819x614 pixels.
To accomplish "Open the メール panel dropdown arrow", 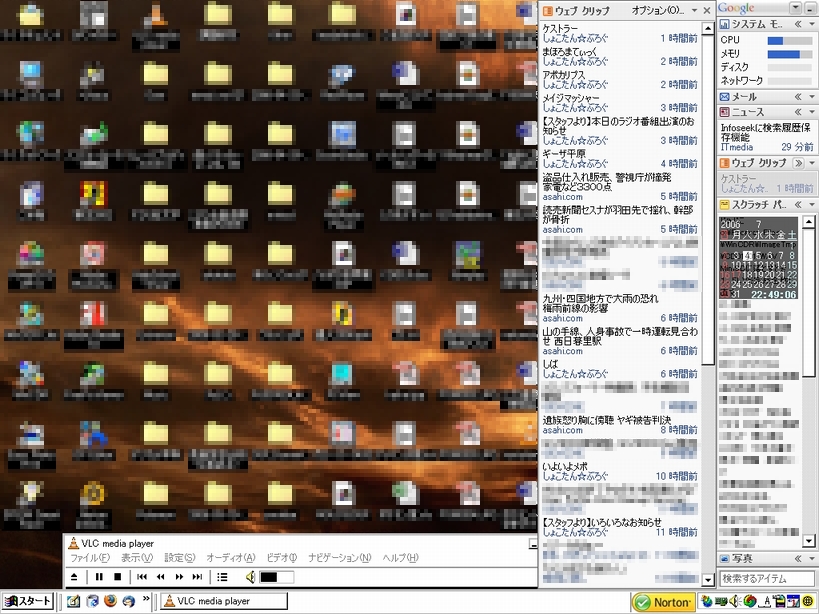I will tap(812, 97).
